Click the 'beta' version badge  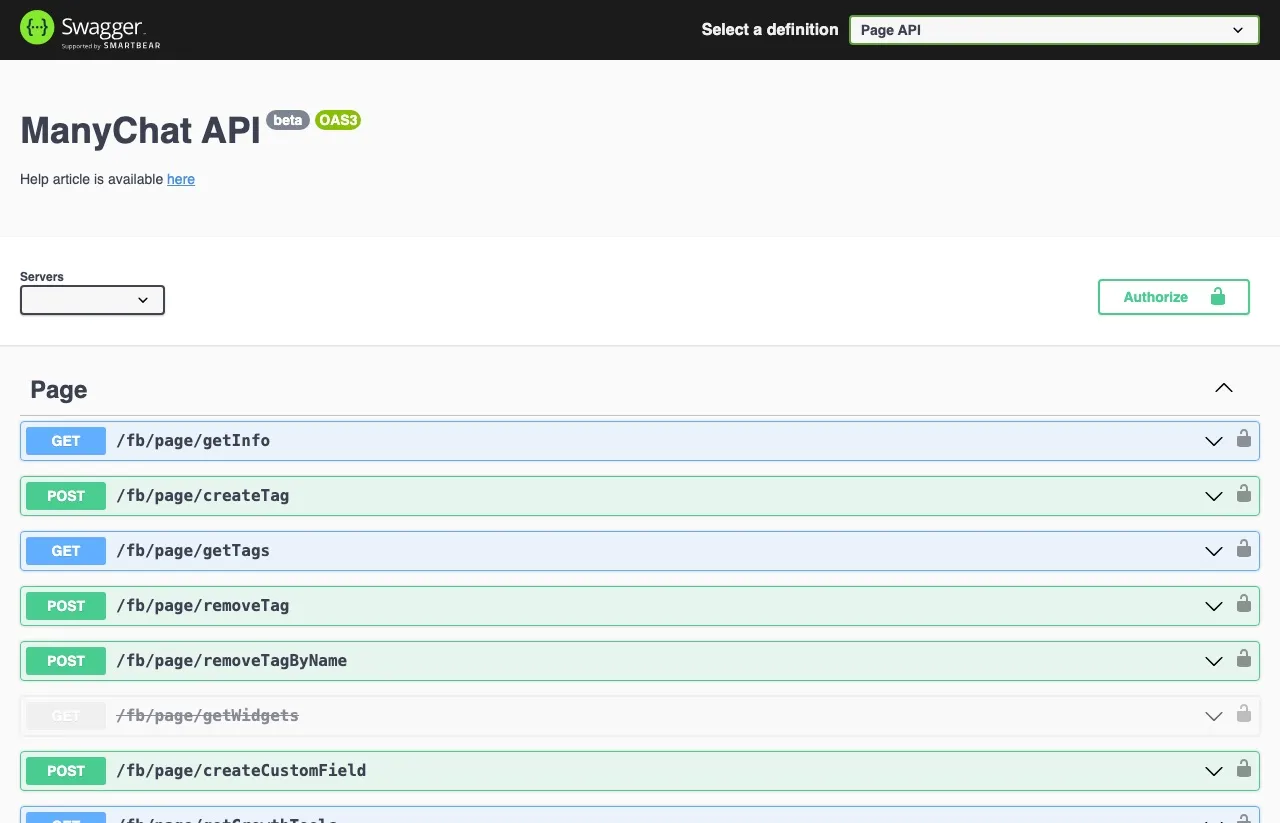288,120
